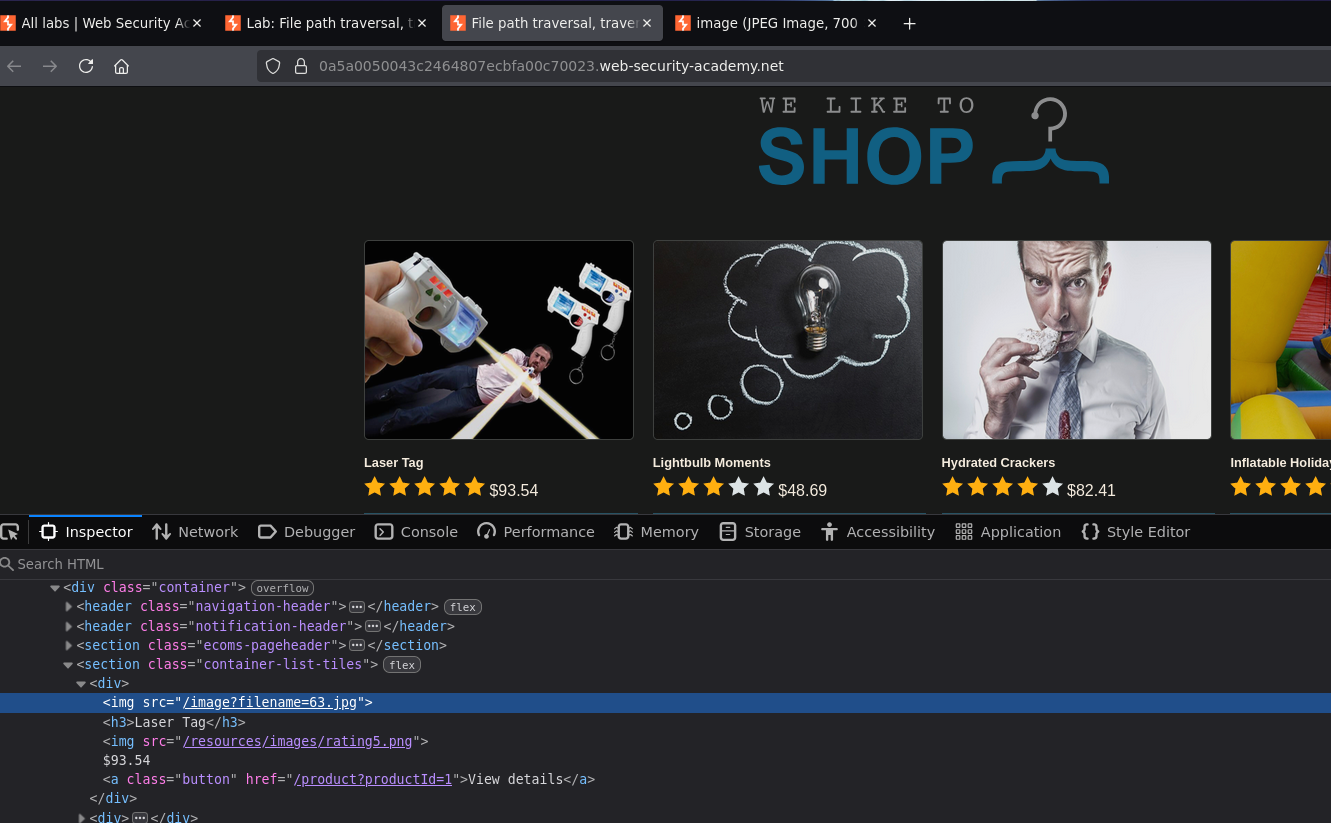Click the ellipsis badge in navigation-header row

356,607
